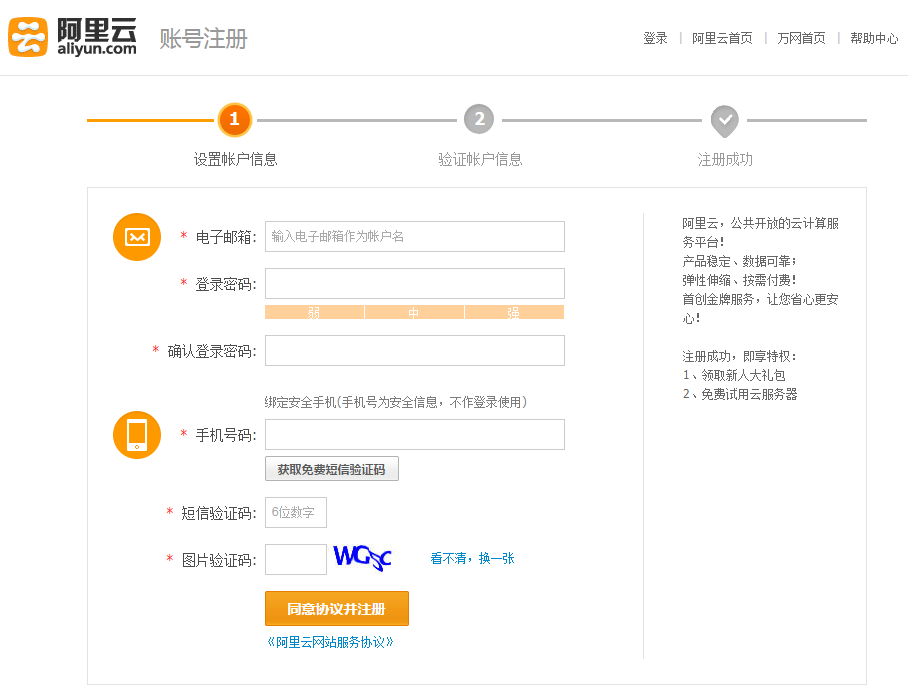Go to 阿里云首页 from header
This screenshot has width=908, height=687.
tap(722, 38)
